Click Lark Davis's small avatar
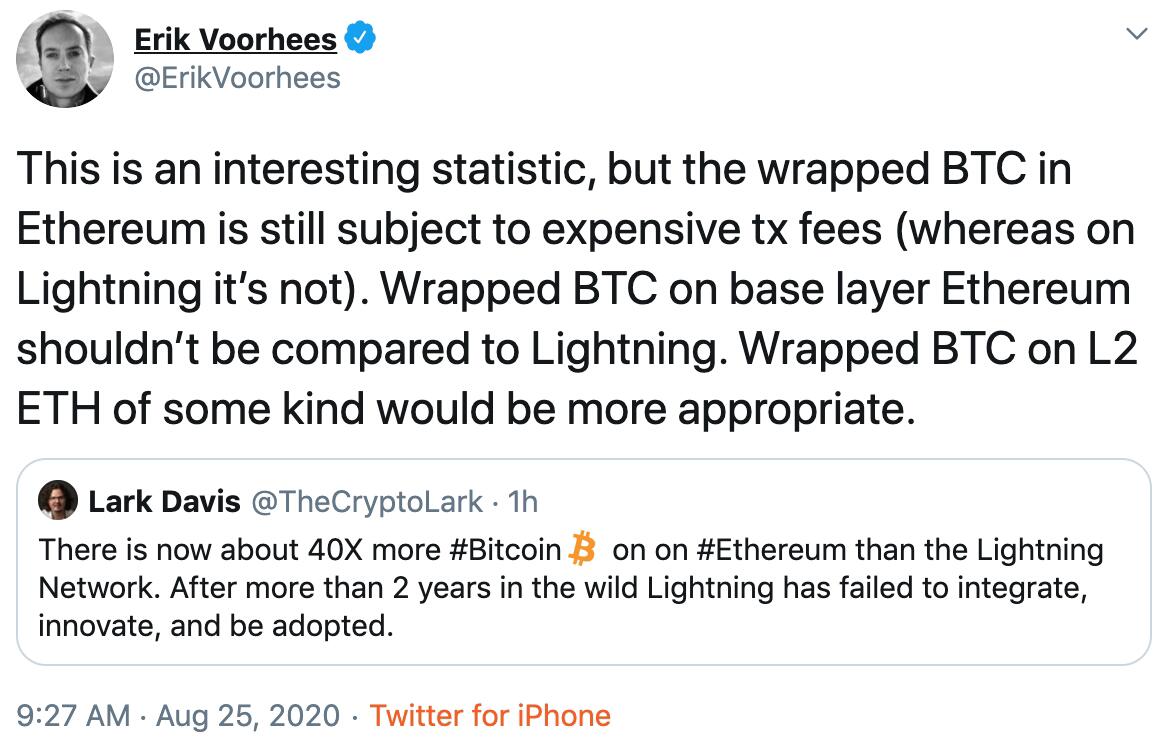The height and width of the screenshot is (756, 1174). click(x=58, y=500)
